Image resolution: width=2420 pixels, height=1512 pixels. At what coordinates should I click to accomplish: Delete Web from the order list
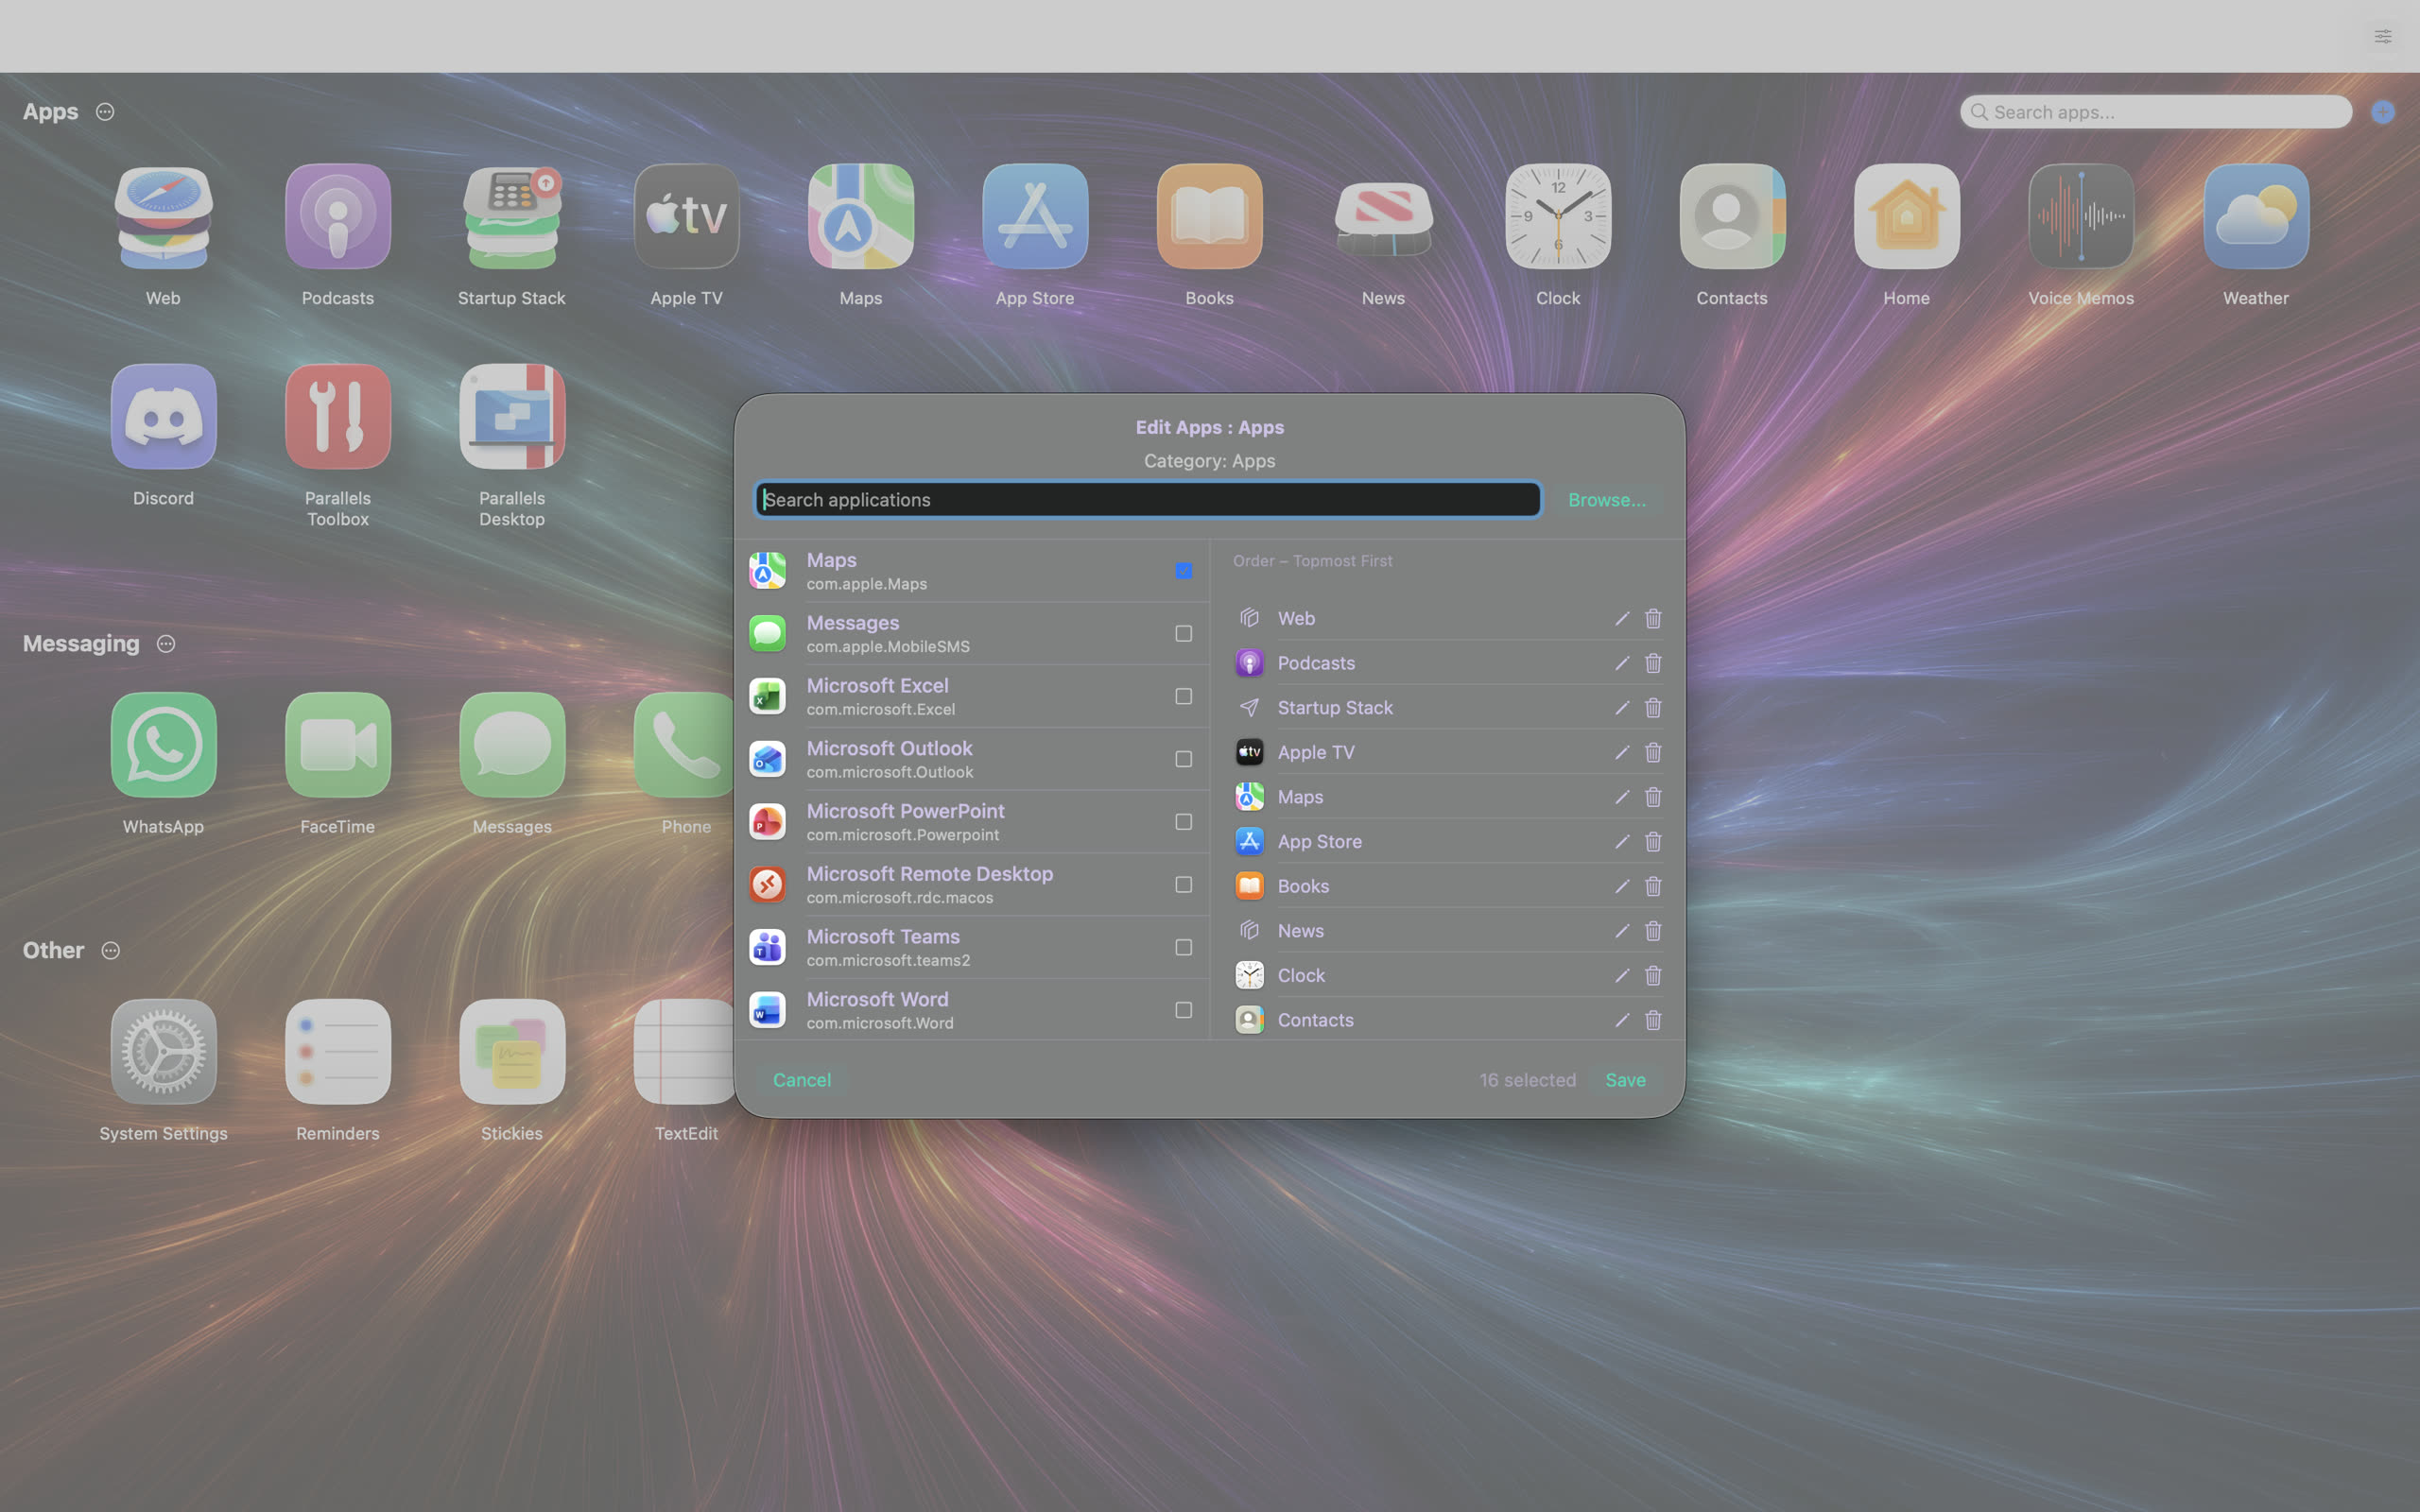click(1653, 619)
